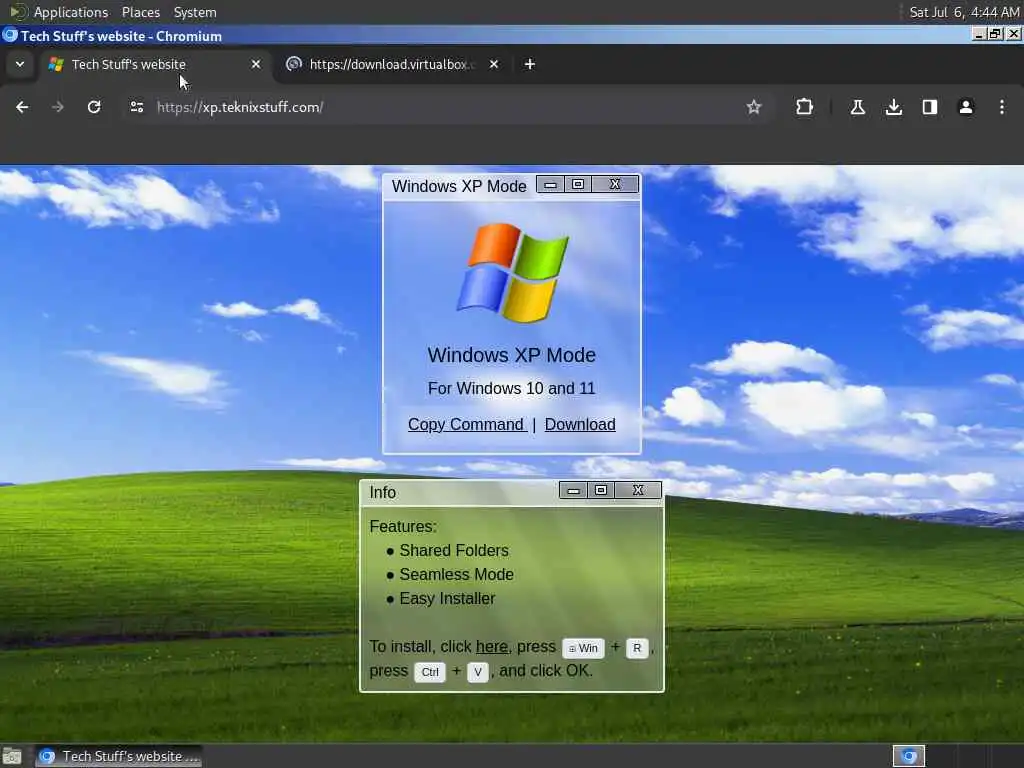1024x768 pixels.
Task: Reload the current page
Action: 94,107
